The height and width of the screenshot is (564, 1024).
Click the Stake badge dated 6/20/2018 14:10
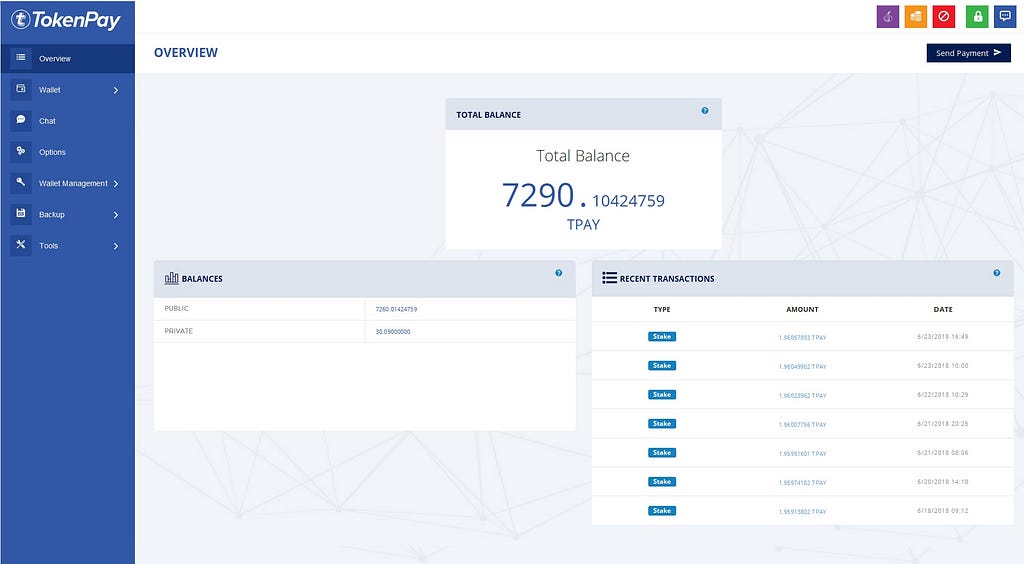[x=662, y=482]
